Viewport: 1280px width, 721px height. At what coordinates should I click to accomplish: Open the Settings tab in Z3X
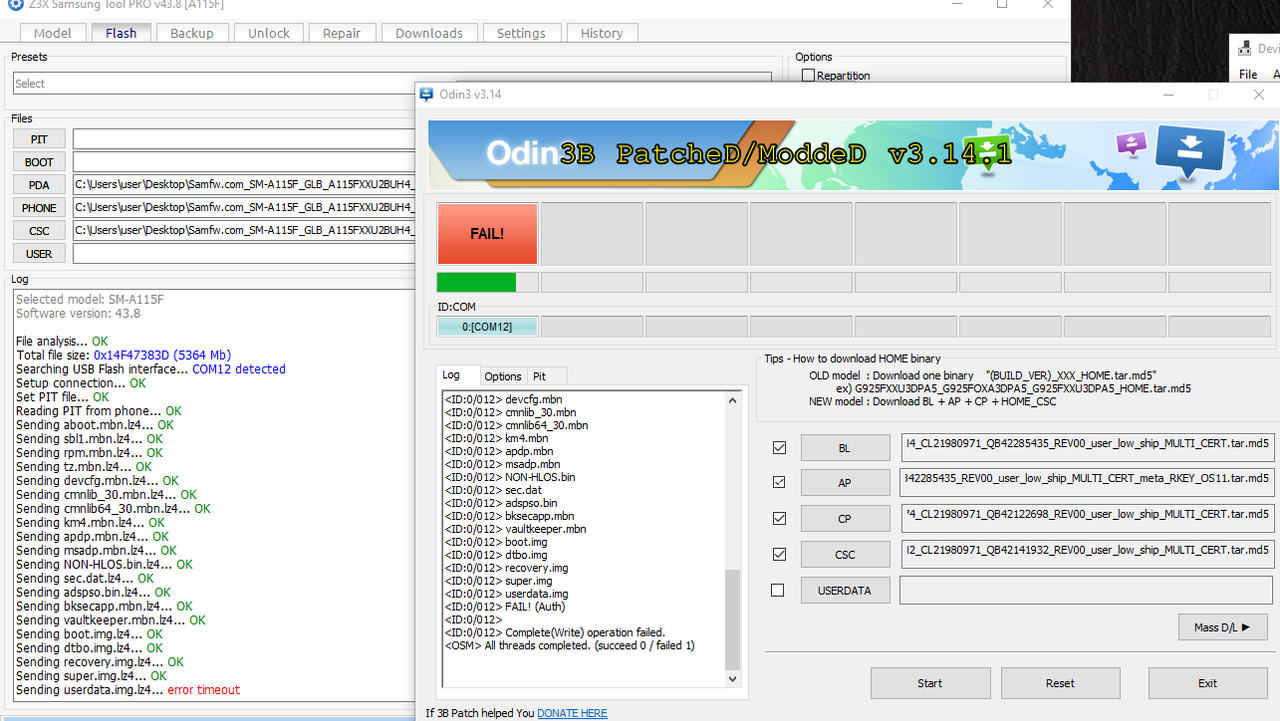[521, 33]
